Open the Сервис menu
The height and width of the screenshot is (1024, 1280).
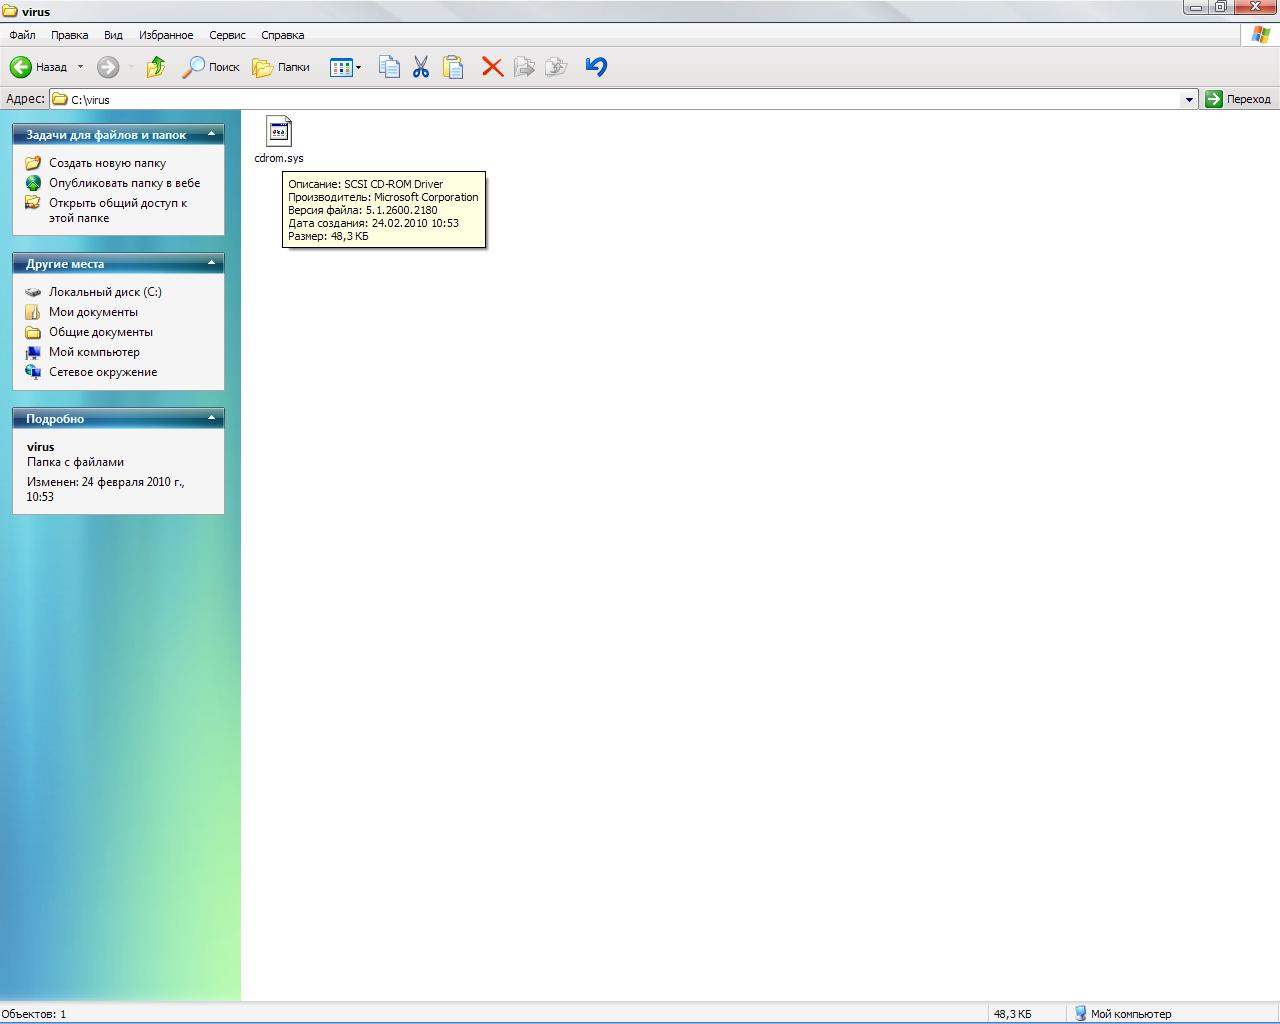pyautogui.click(x=227, y=35)
